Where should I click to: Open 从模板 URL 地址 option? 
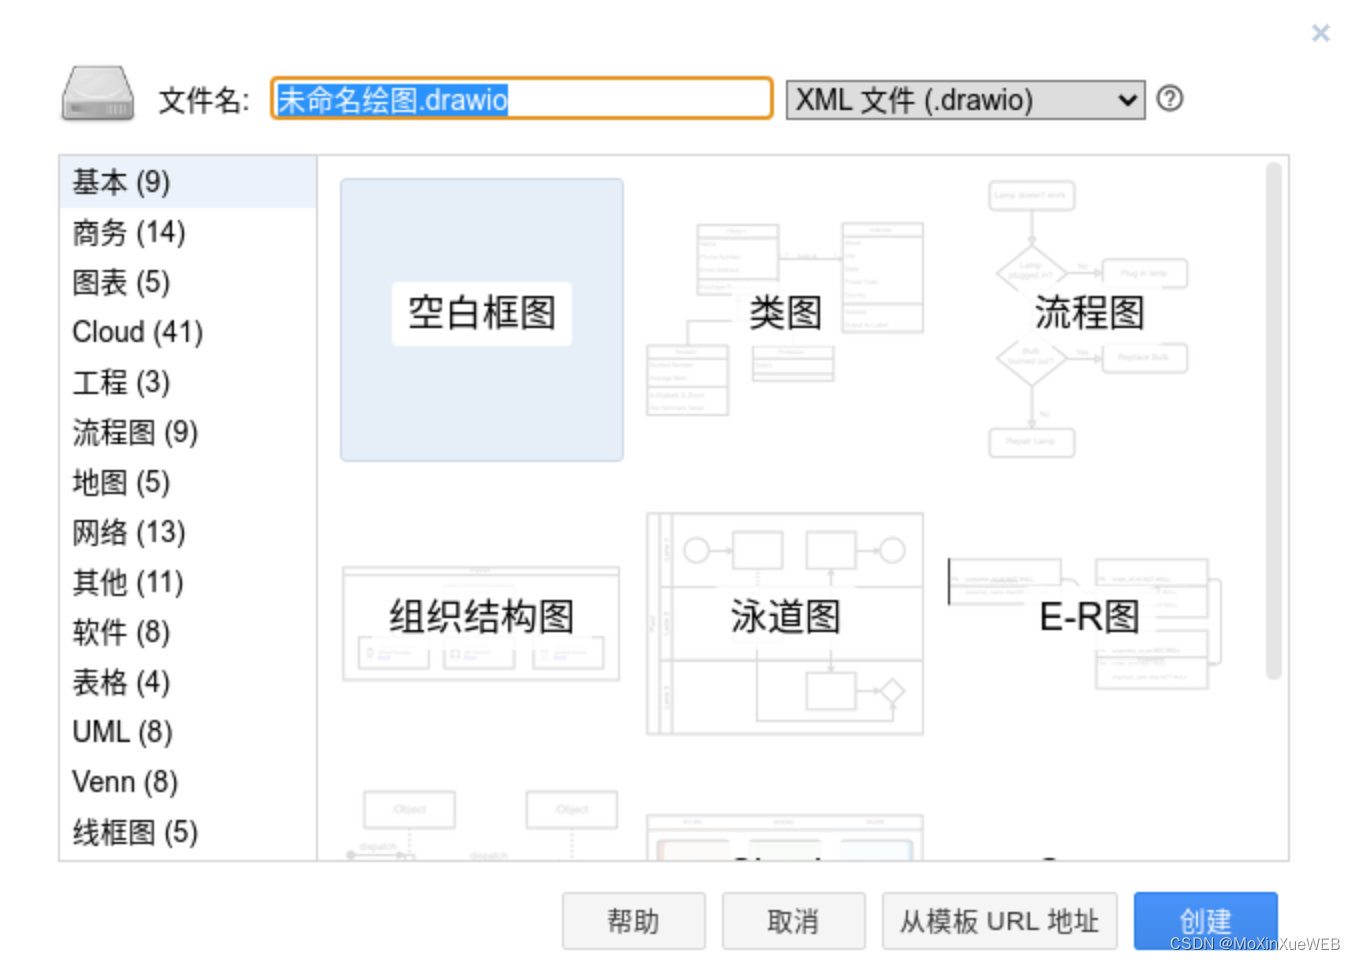pyautogui.click(x=998, y=920)
